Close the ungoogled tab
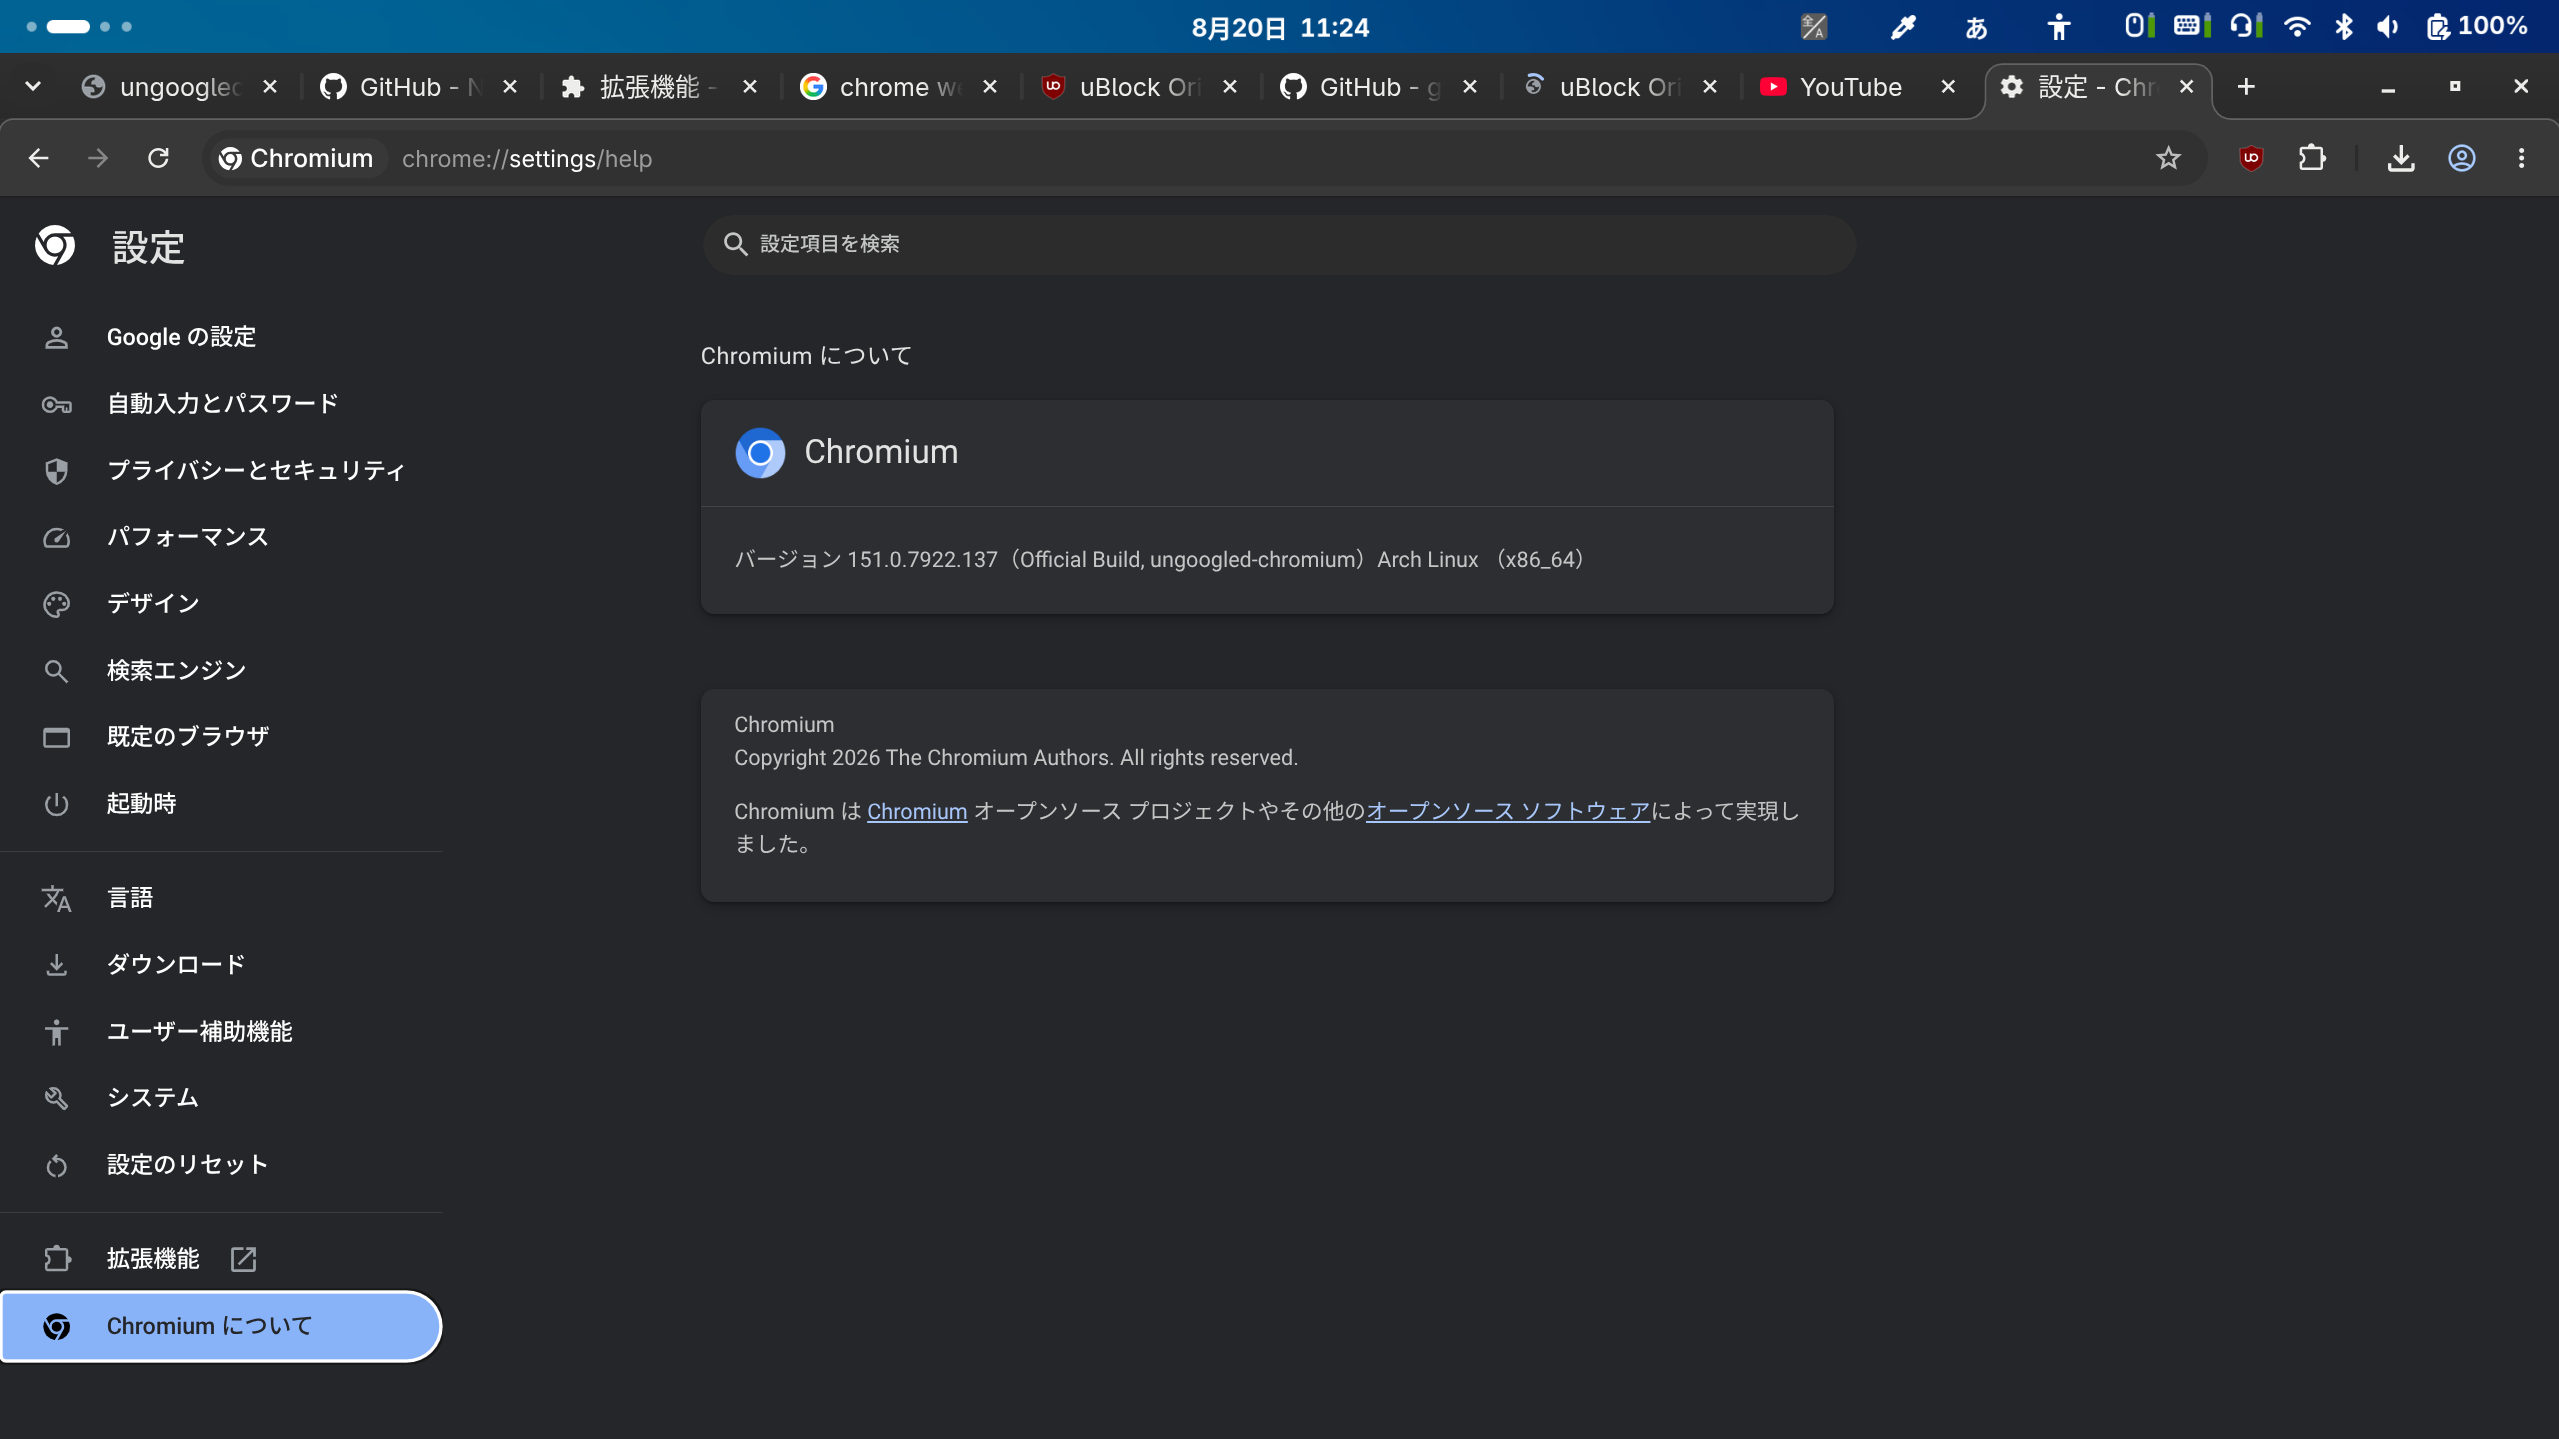This screenshot has width=2559, height=1439. point(270,87)
